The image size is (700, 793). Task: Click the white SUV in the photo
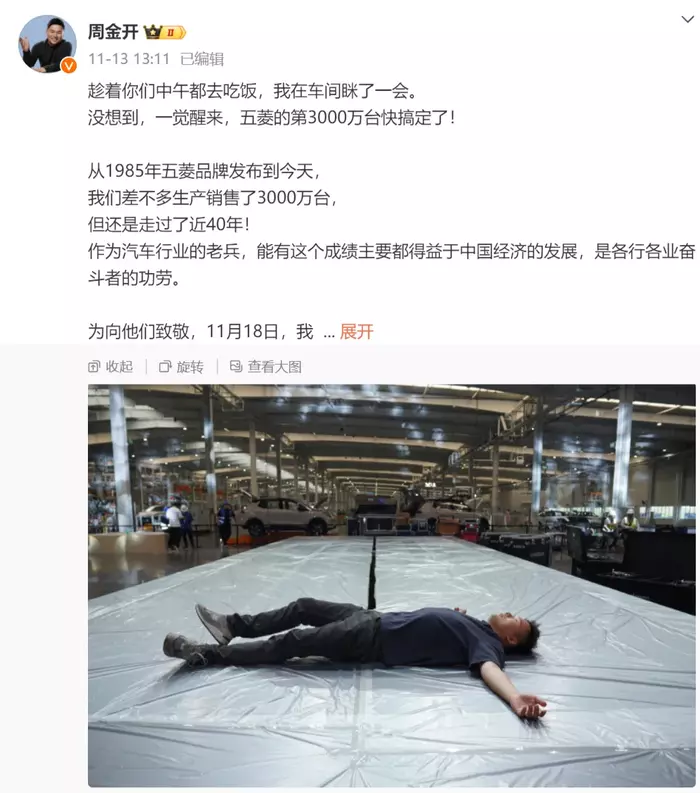(284, 516)
